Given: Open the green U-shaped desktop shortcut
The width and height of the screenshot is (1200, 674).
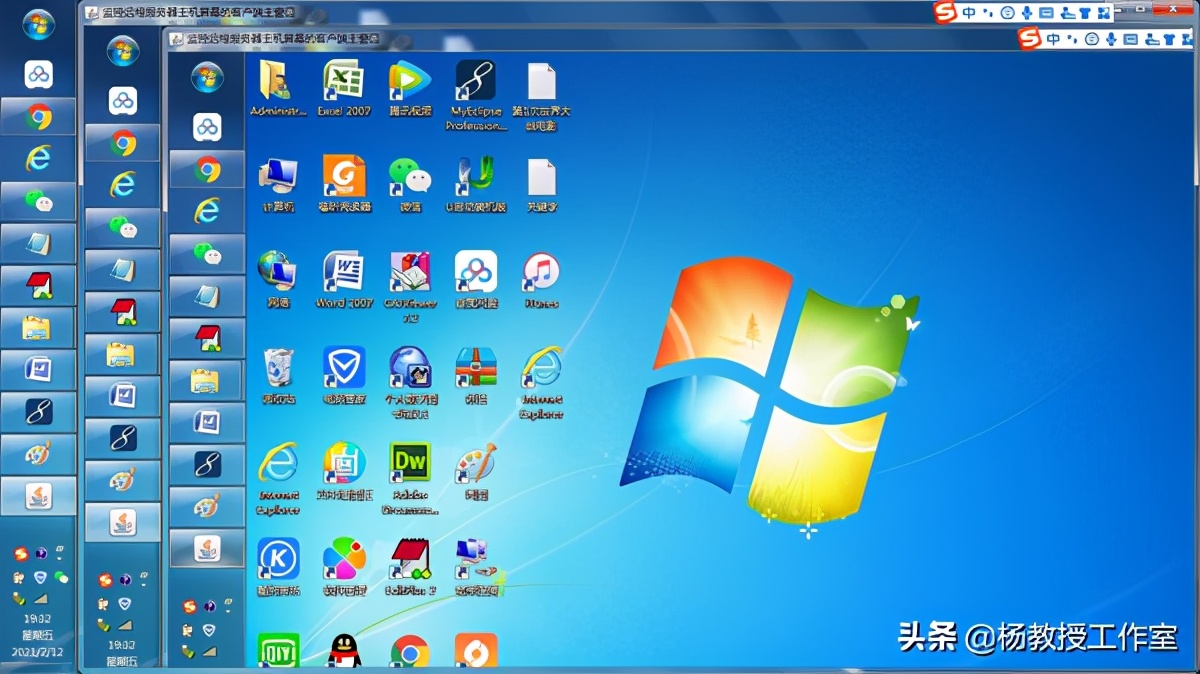Looking at the screenshot, I should [x=476, y=184].
